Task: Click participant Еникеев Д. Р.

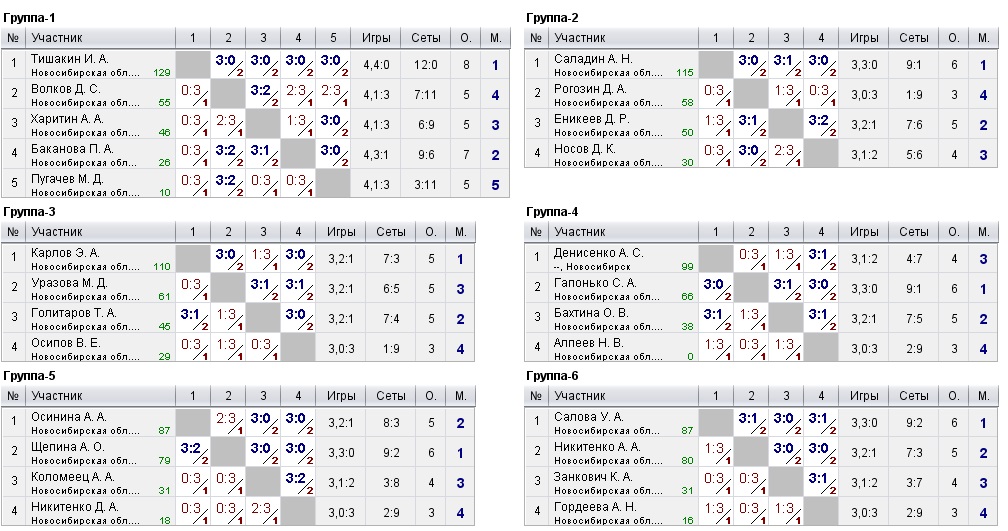Action: pyautogui.click(x=592, y=119)
